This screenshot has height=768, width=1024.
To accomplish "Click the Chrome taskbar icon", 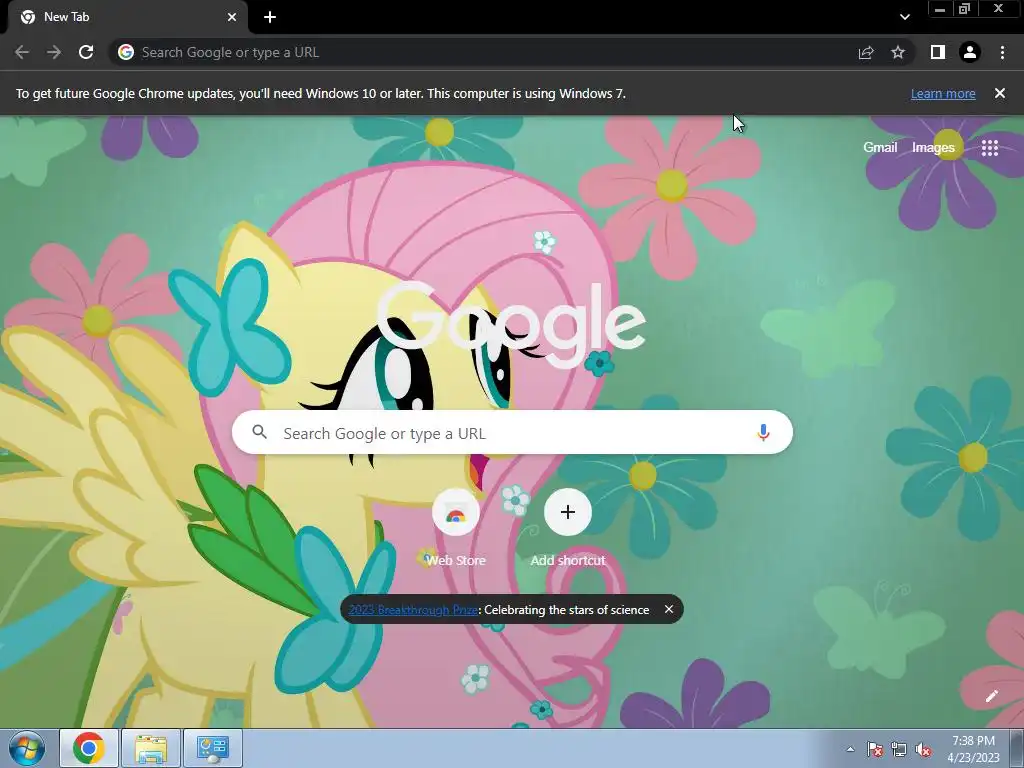I will tap(89, 748).
